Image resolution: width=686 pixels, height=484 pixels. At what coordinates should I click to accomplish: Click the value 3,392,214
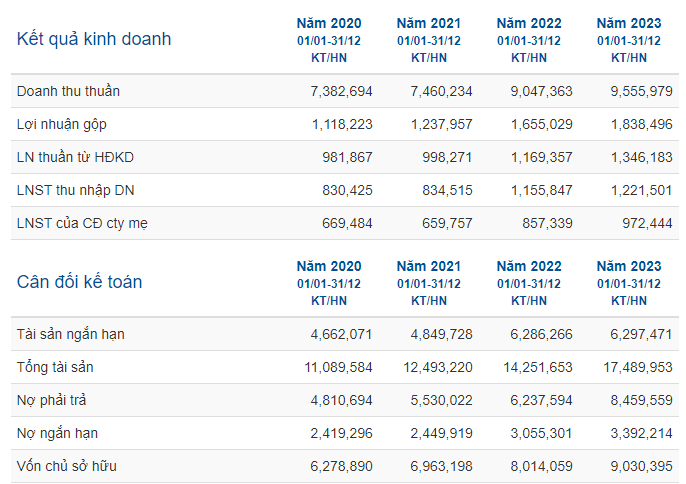click(641, 434)
